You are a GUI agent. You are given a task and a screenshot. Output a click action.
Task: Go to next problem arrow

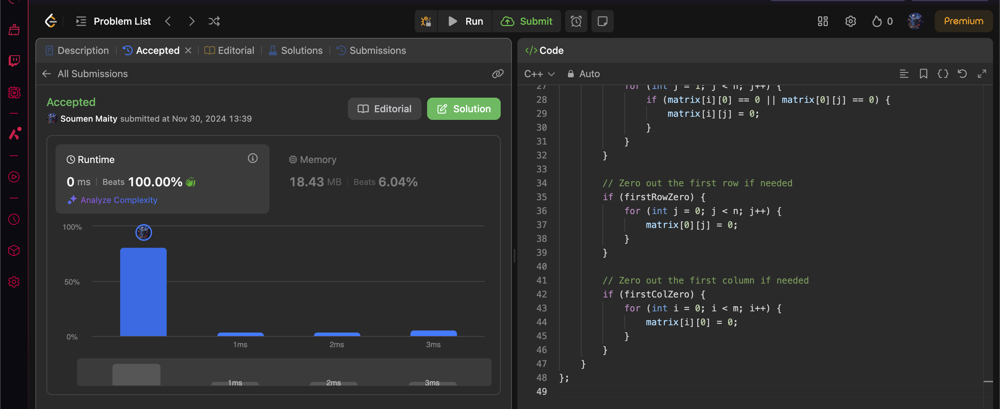[191, 21]
